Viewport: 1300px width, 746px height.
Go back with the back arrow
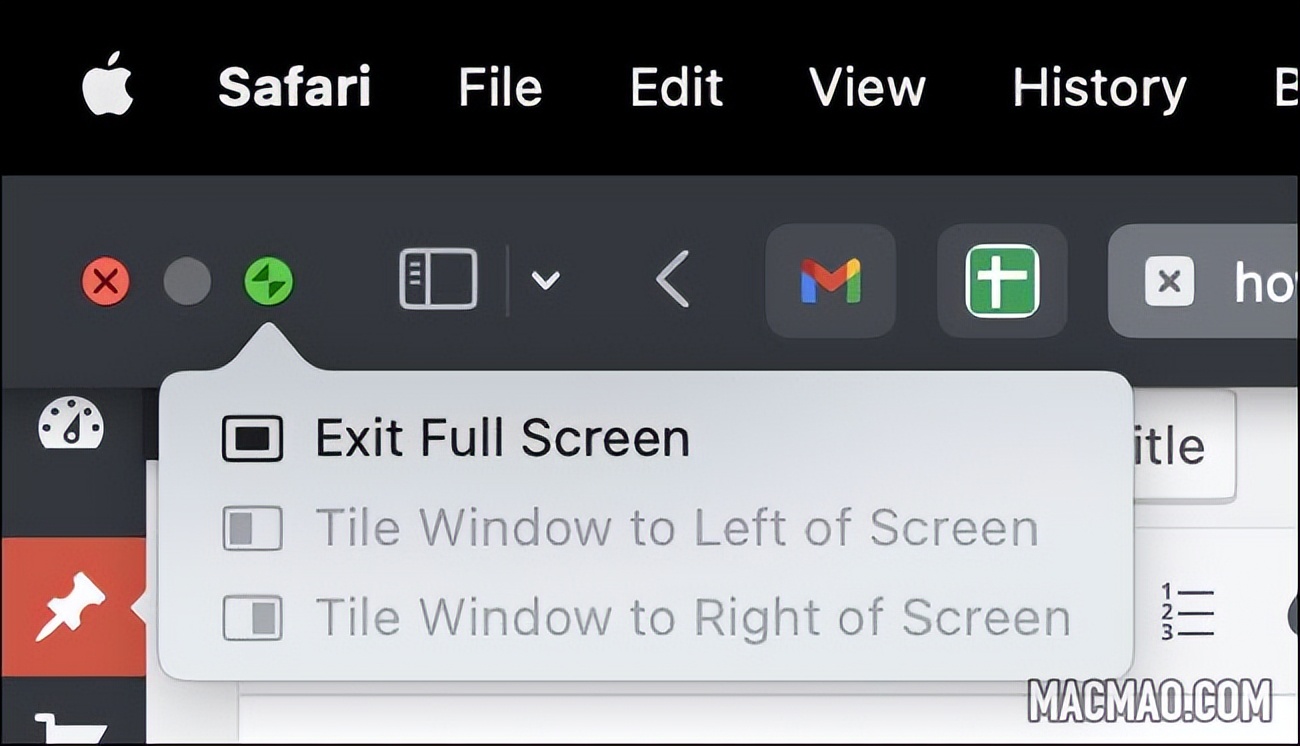tap(673, 279)
